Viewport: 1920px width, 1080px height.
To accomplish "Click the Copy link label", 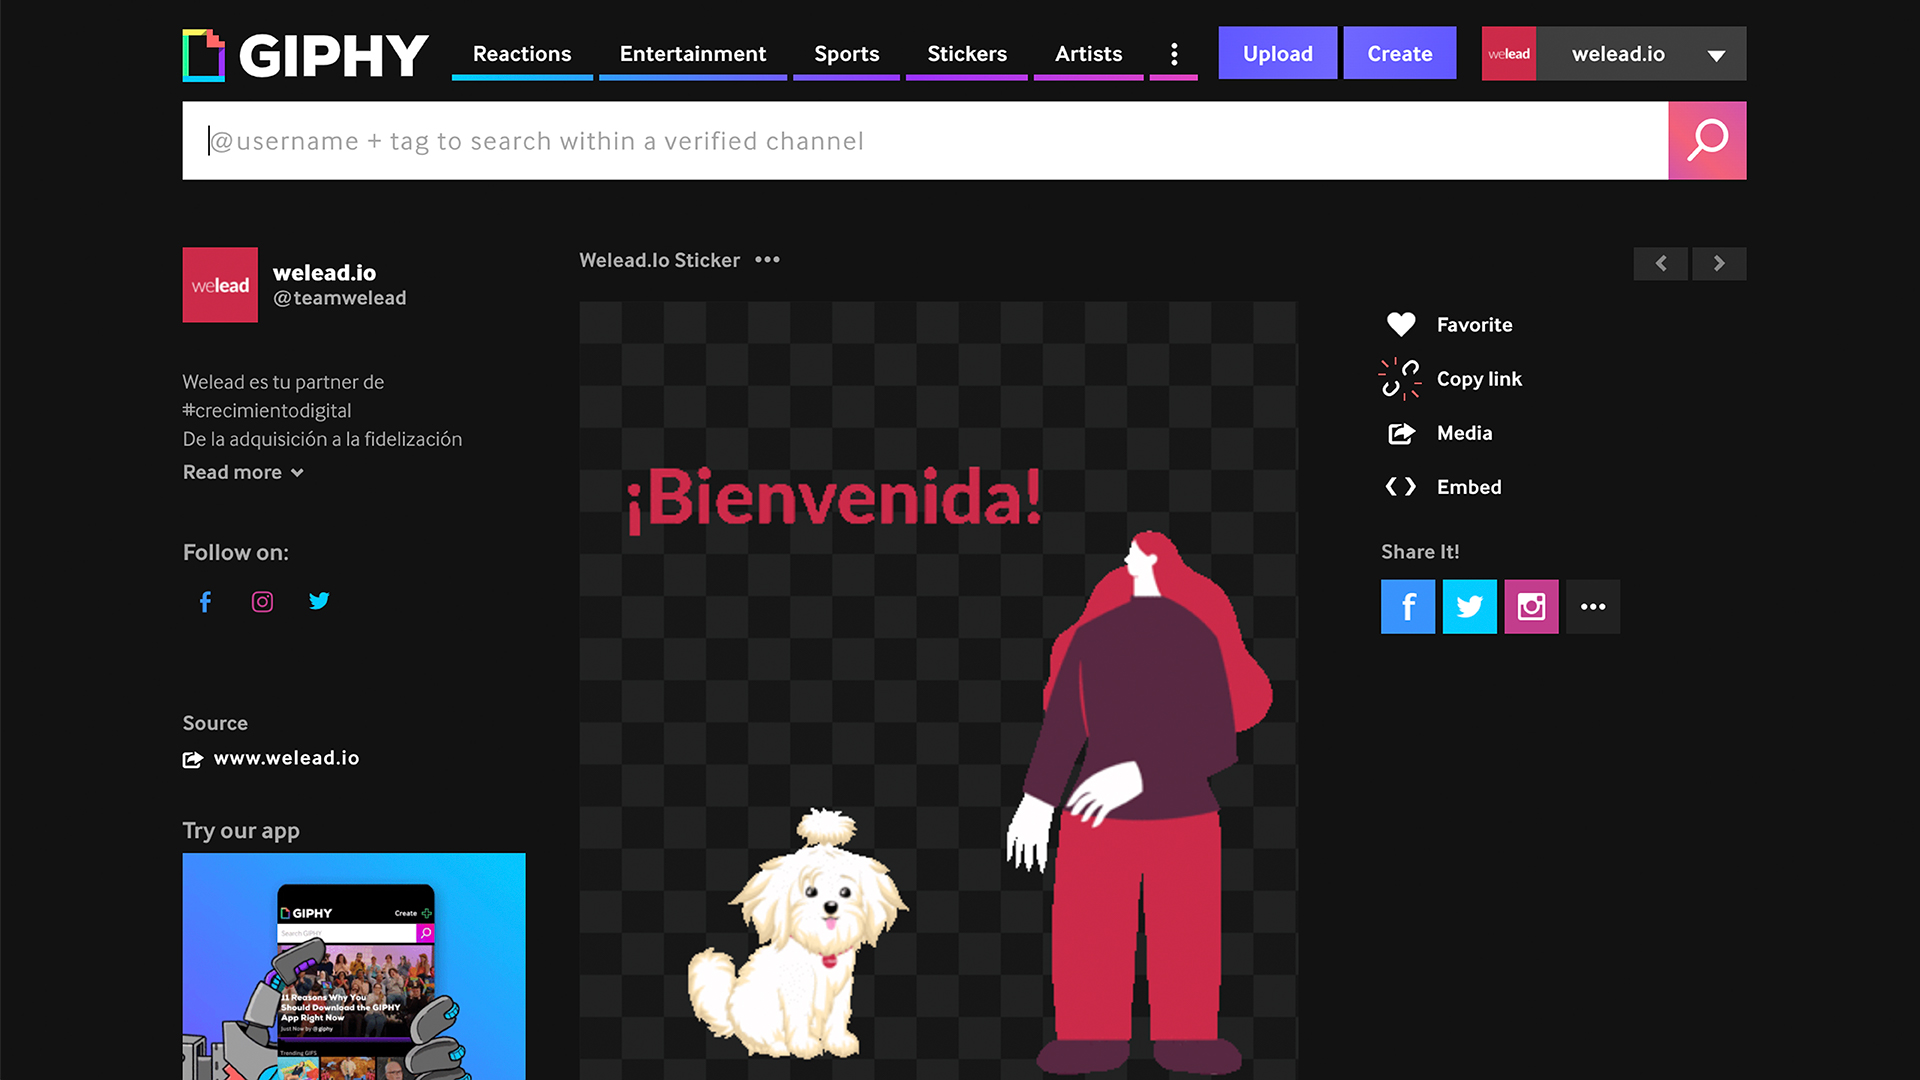I will click(x=1479, y=379).
